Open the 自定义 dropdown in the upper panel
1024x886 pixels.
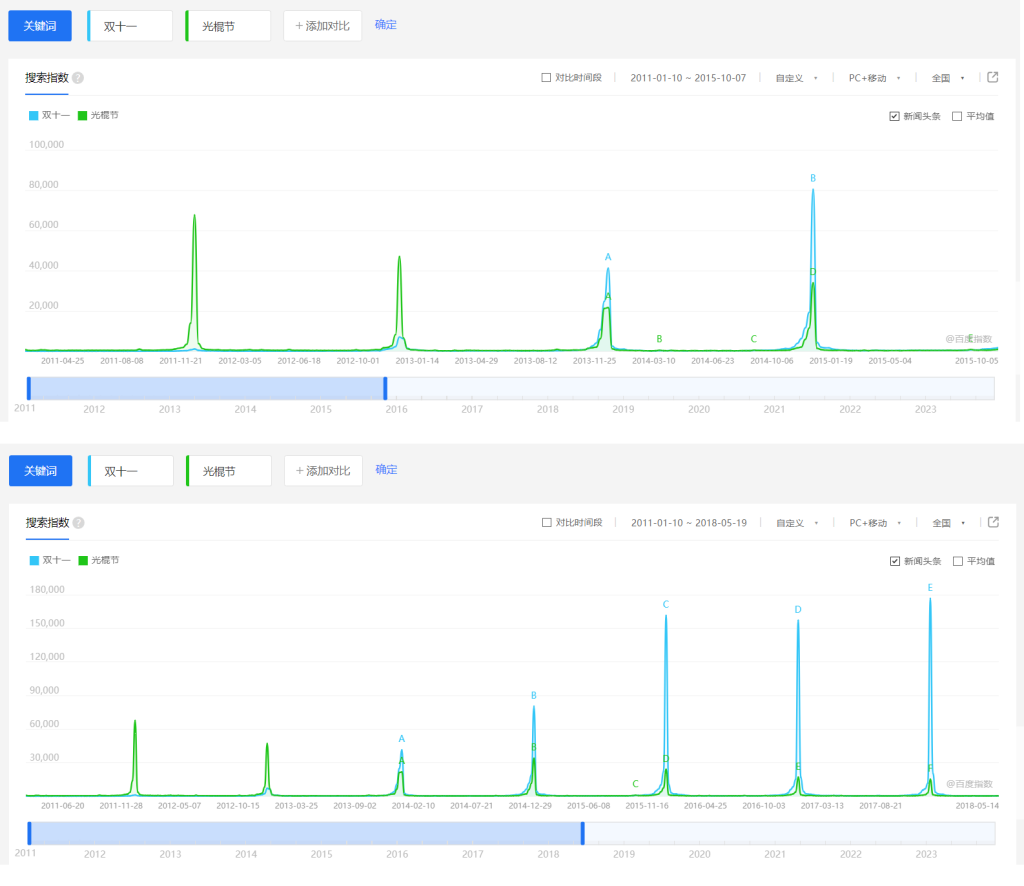coord(796,78)
